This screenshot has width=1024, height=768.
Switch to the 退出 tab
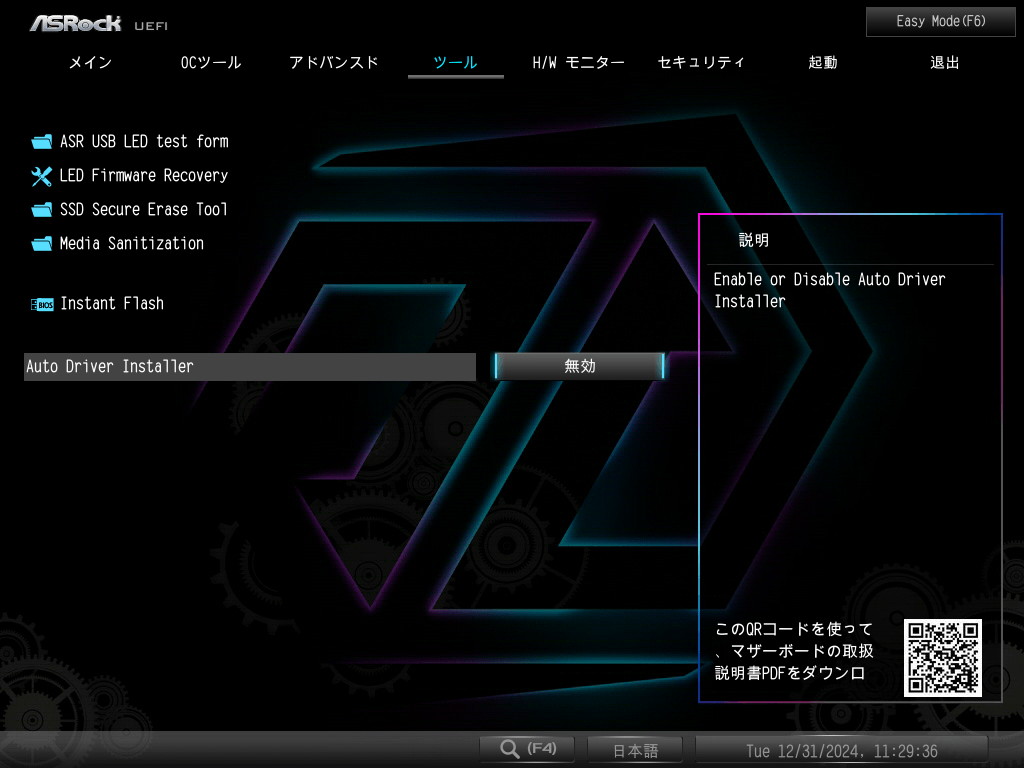tap(944, 63)
